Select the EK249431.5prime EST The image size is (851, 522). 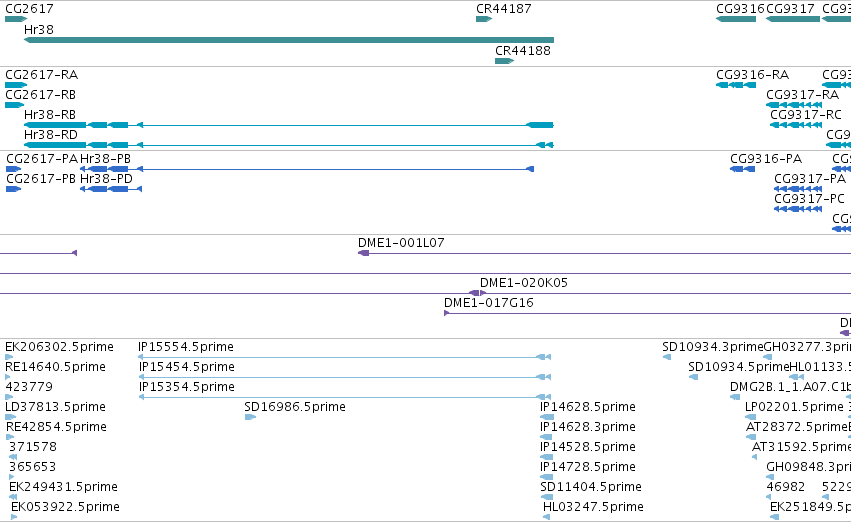pyautogui.click(x=13, y=497)
